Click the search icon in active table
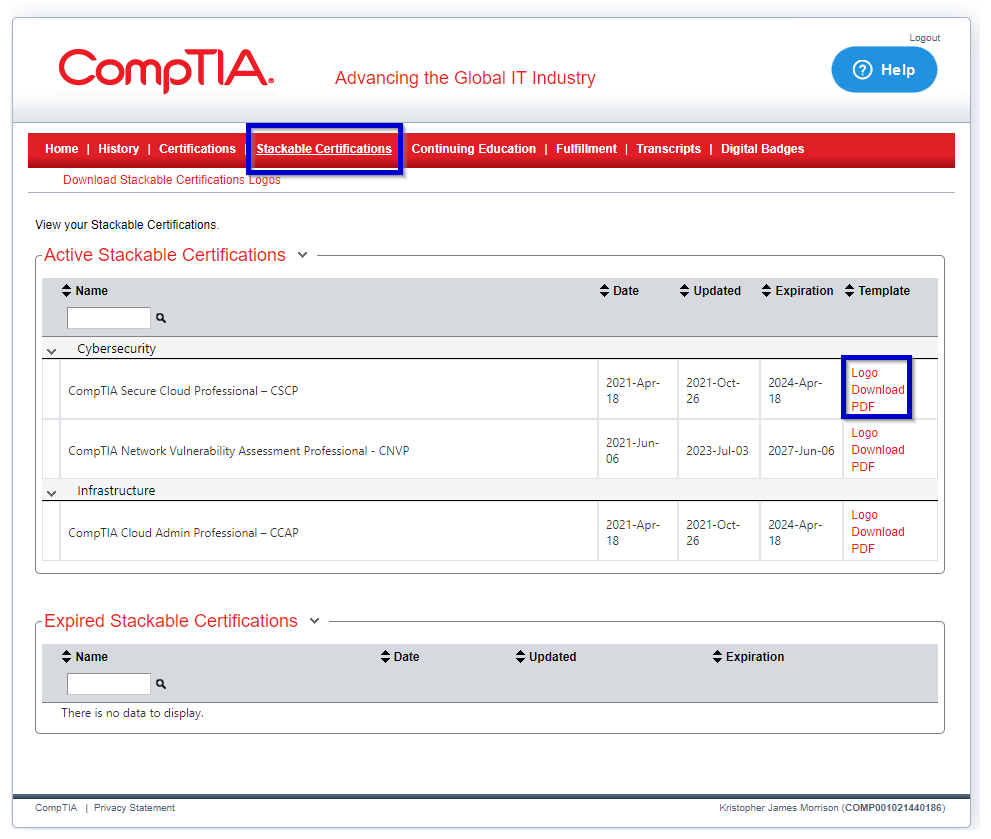The width and height of the screenshot is (991, 839). point(161,318)
